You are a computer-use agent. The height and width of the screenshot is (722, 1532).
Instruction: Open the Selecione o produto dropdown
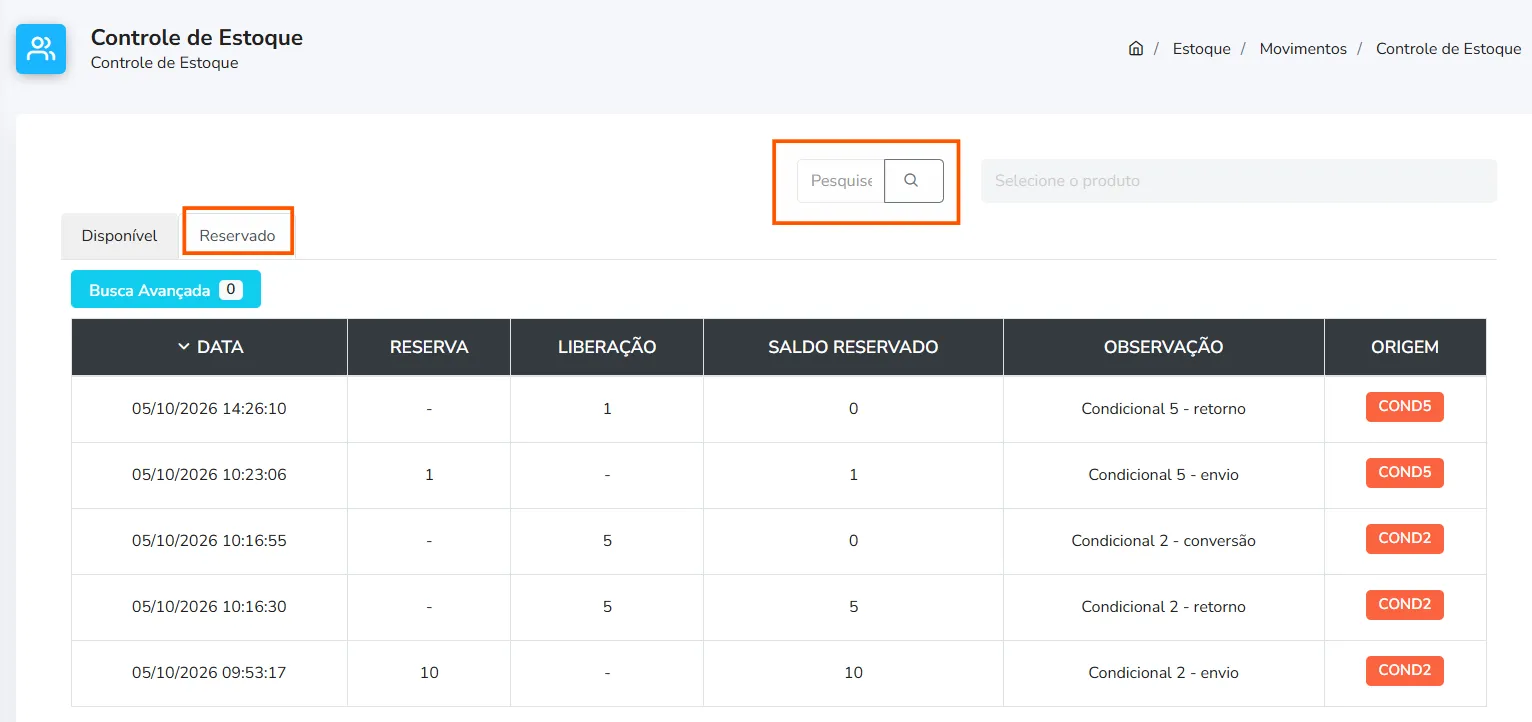(1239, 181)
